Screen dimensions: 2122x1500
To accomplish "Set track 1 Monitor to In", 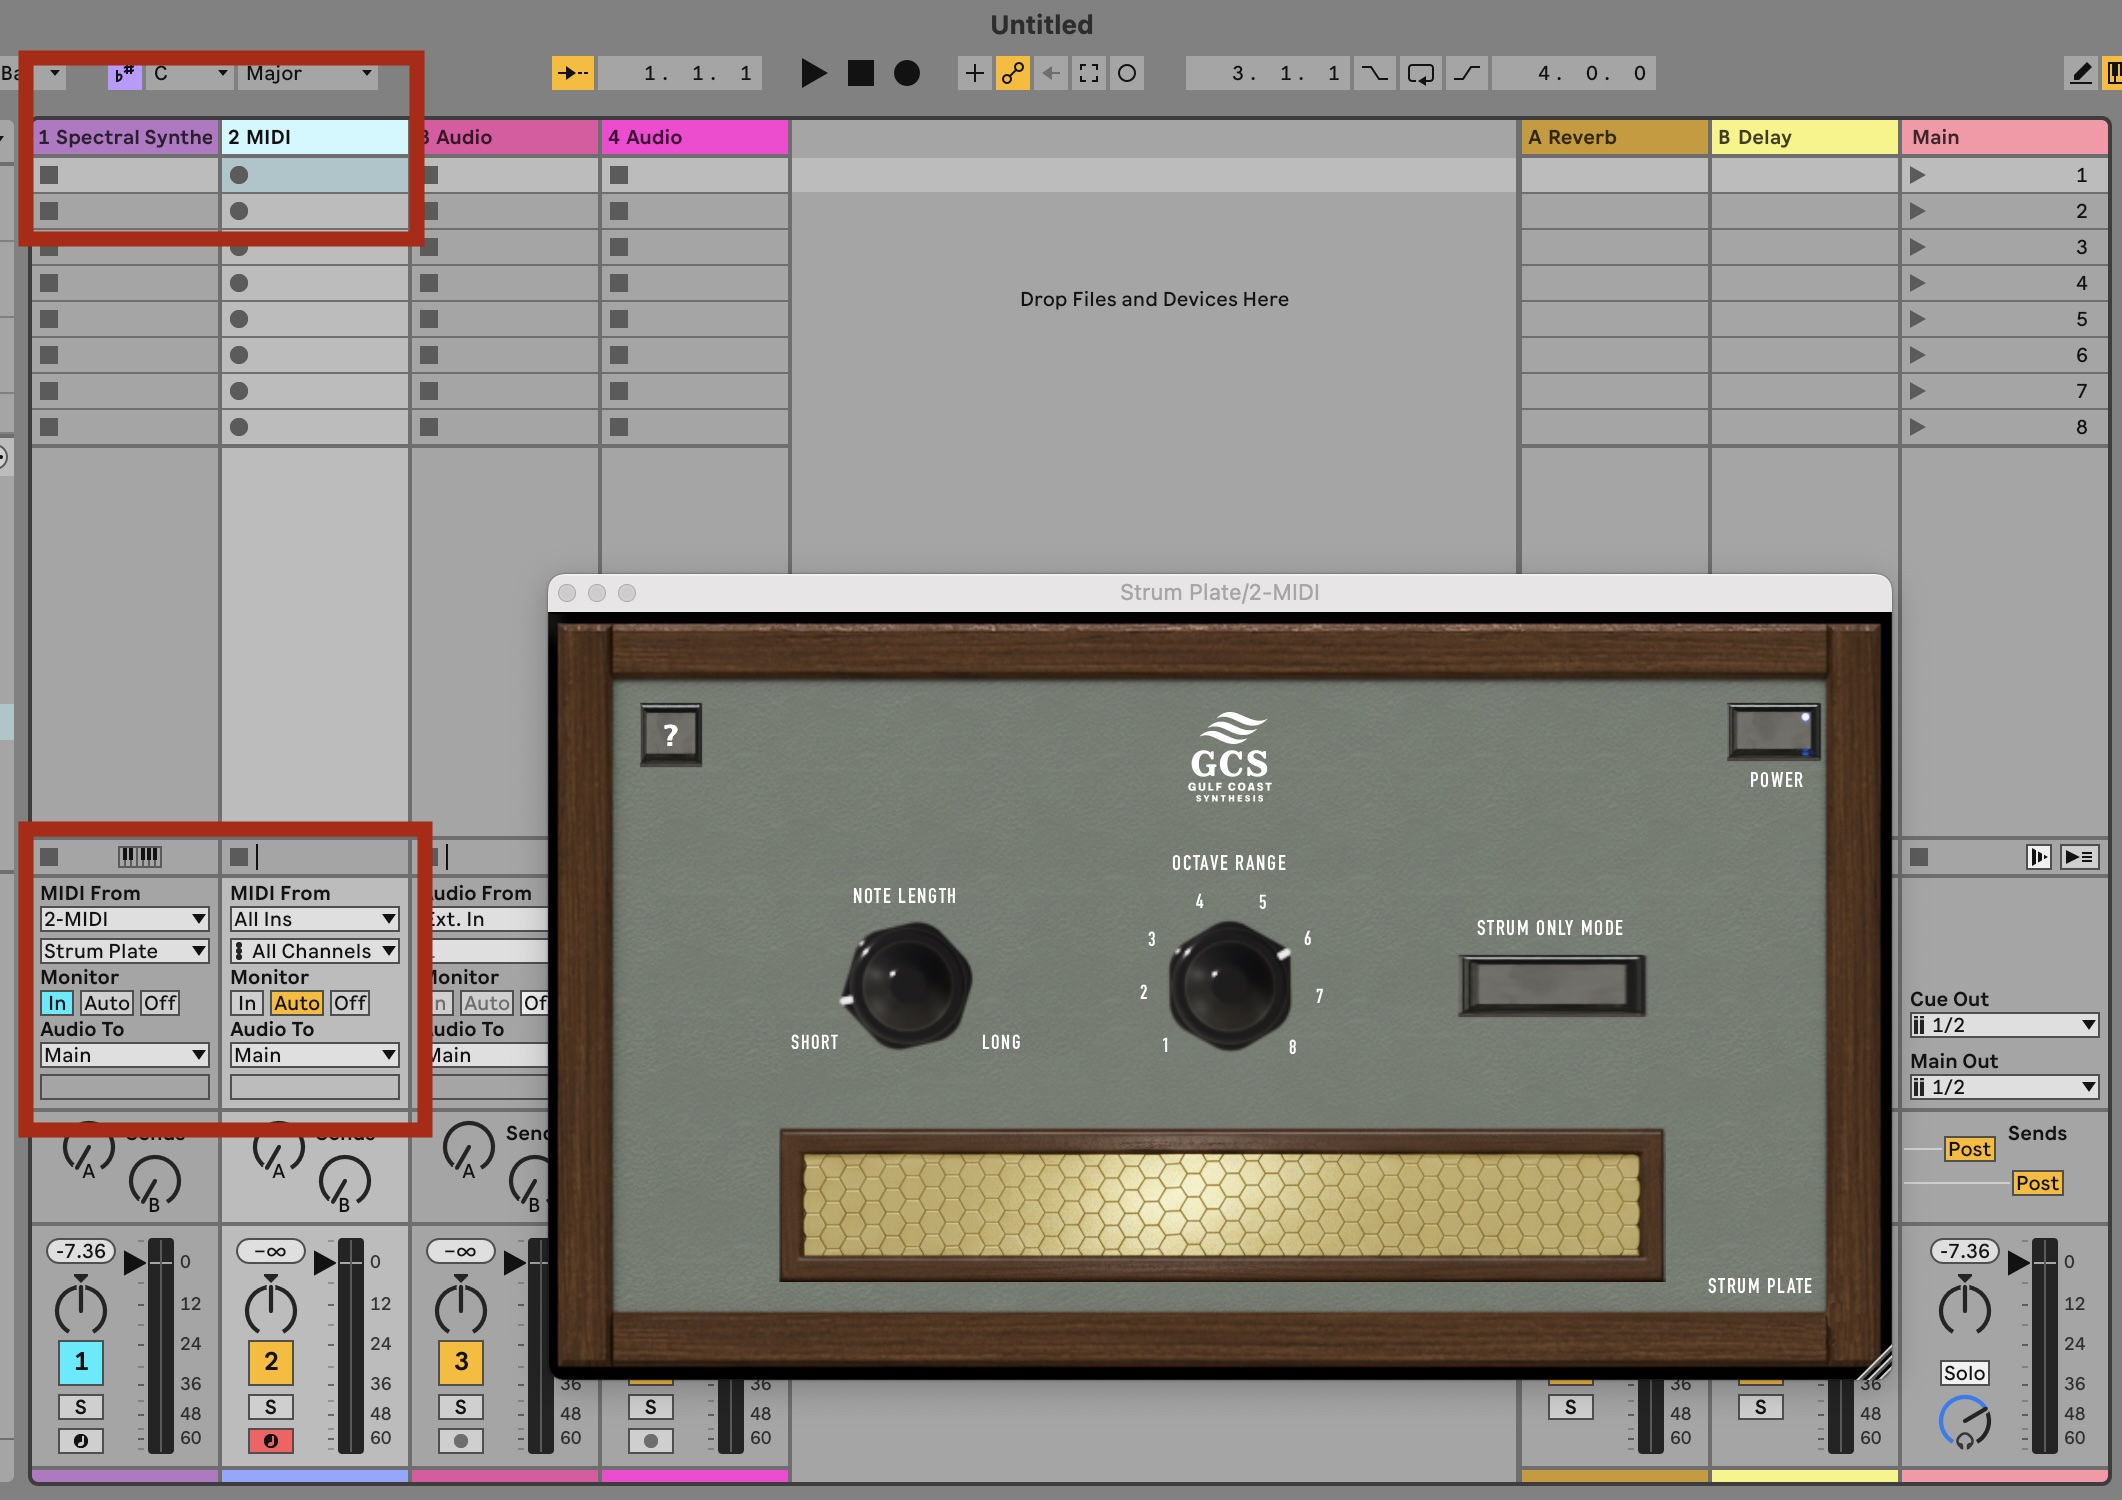I will pyautogui.click(x=57, y=1002).
